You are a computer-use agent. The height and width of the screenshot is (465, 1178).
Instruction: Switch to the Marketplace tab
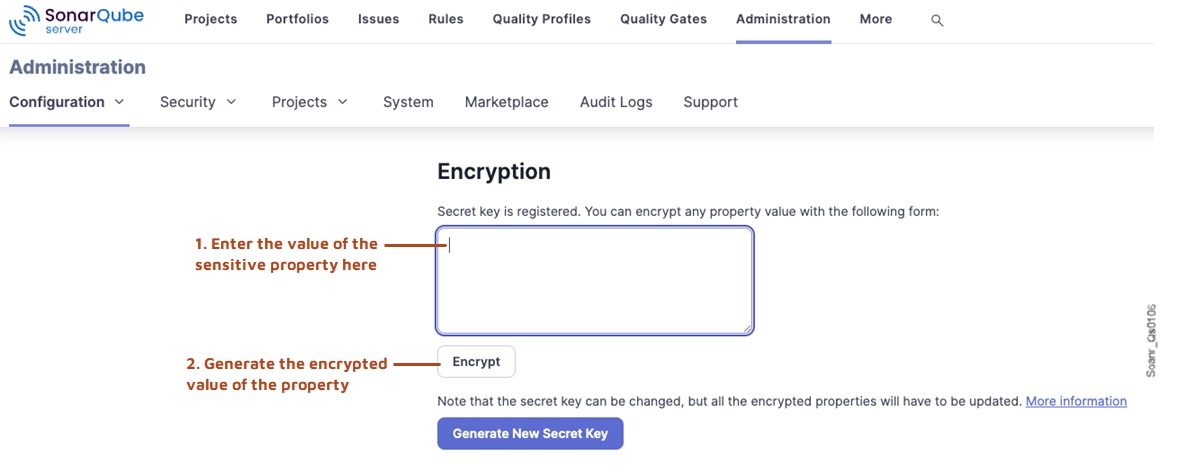pos(506,102)
